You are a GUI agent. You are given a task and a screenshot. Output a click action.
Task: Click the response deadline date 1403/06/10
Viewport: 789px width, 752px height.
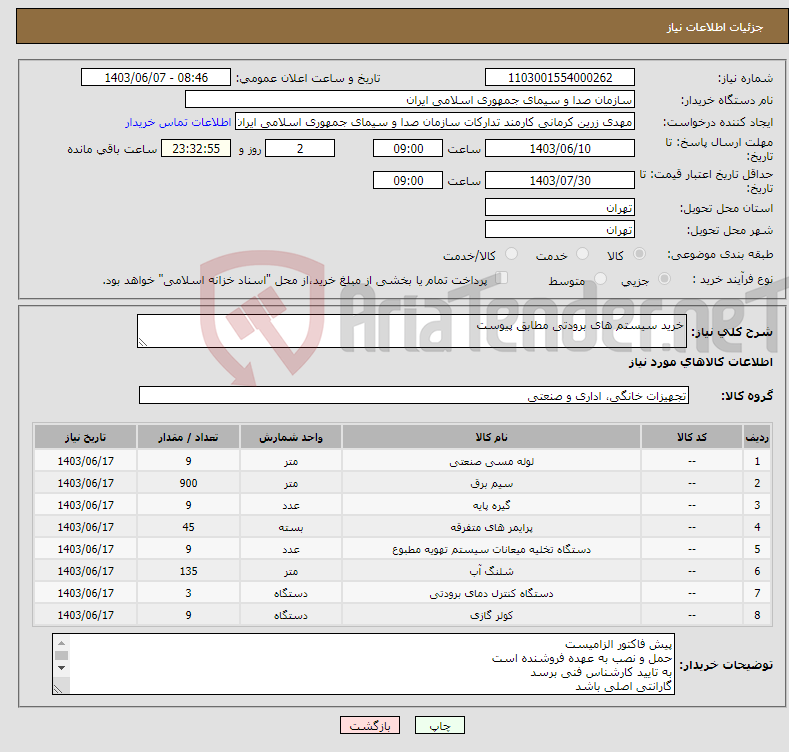coord(560,148)
